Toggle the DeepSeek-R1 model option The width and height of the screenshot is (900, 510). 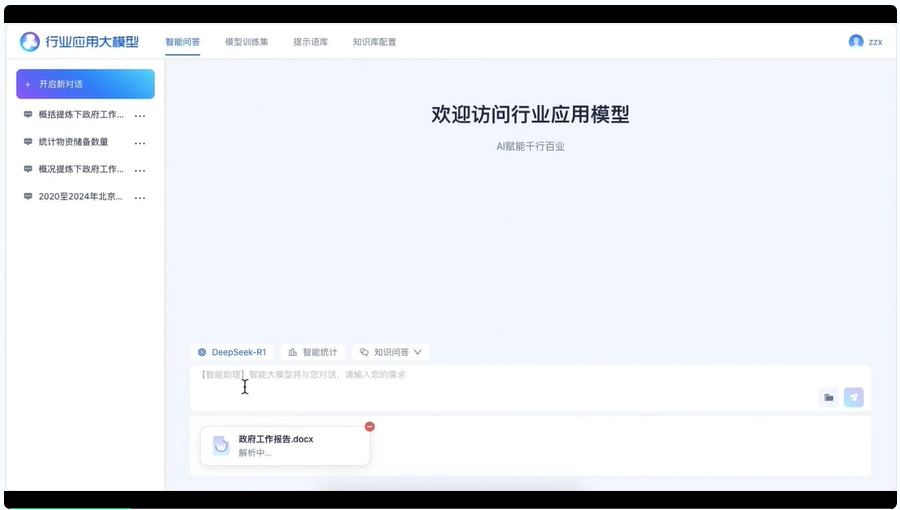pos(232,352)
